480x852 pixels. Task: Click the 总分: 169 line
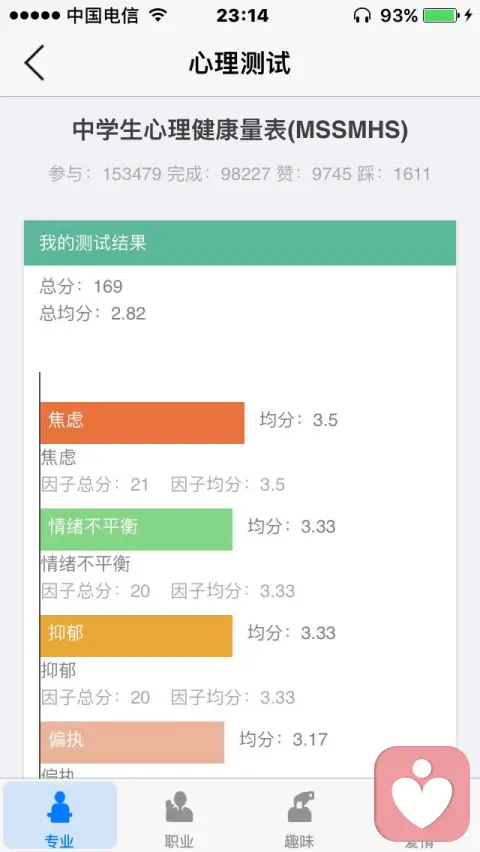pyautogui.click(x=81, y=286)
